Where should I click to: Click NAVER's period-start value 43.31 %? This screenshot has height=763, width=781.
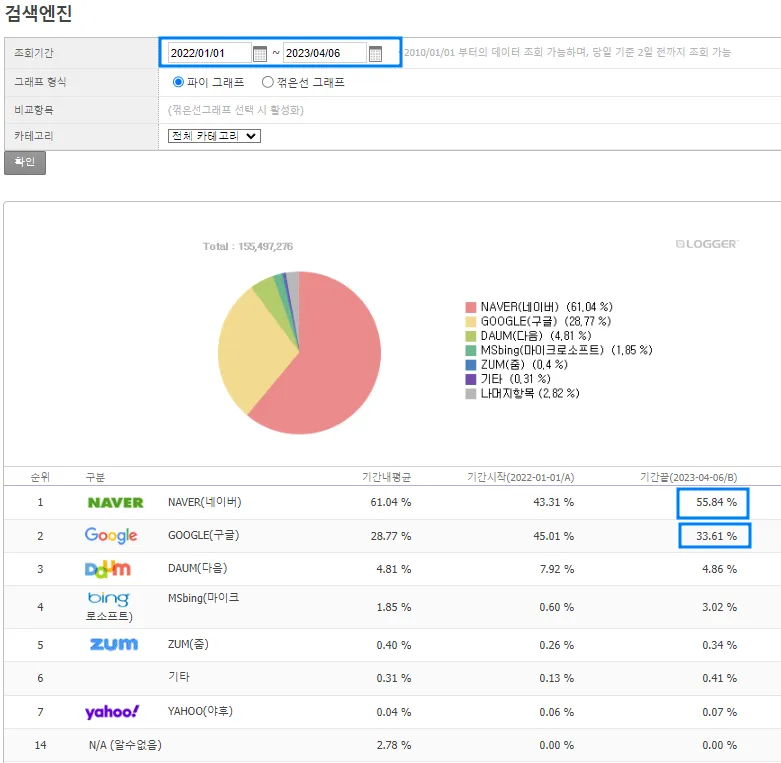coord(553,502)
